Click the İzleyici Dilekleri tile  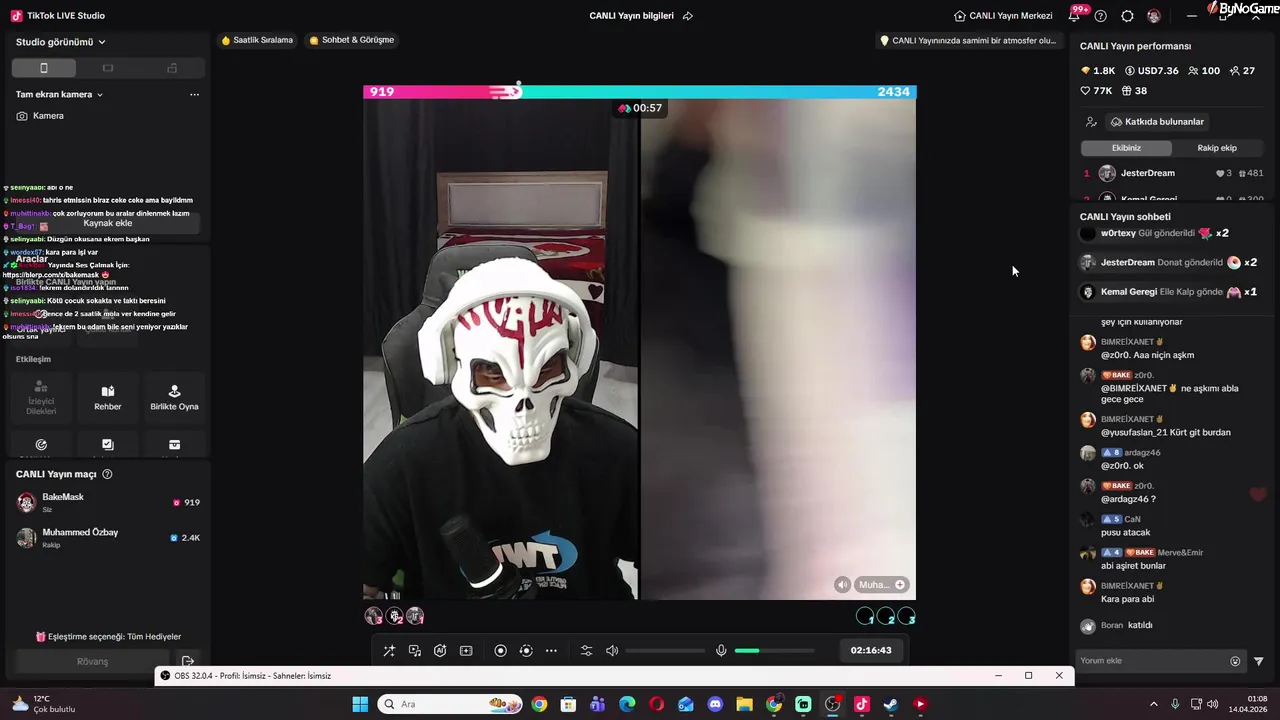click(x=41, y=397)
